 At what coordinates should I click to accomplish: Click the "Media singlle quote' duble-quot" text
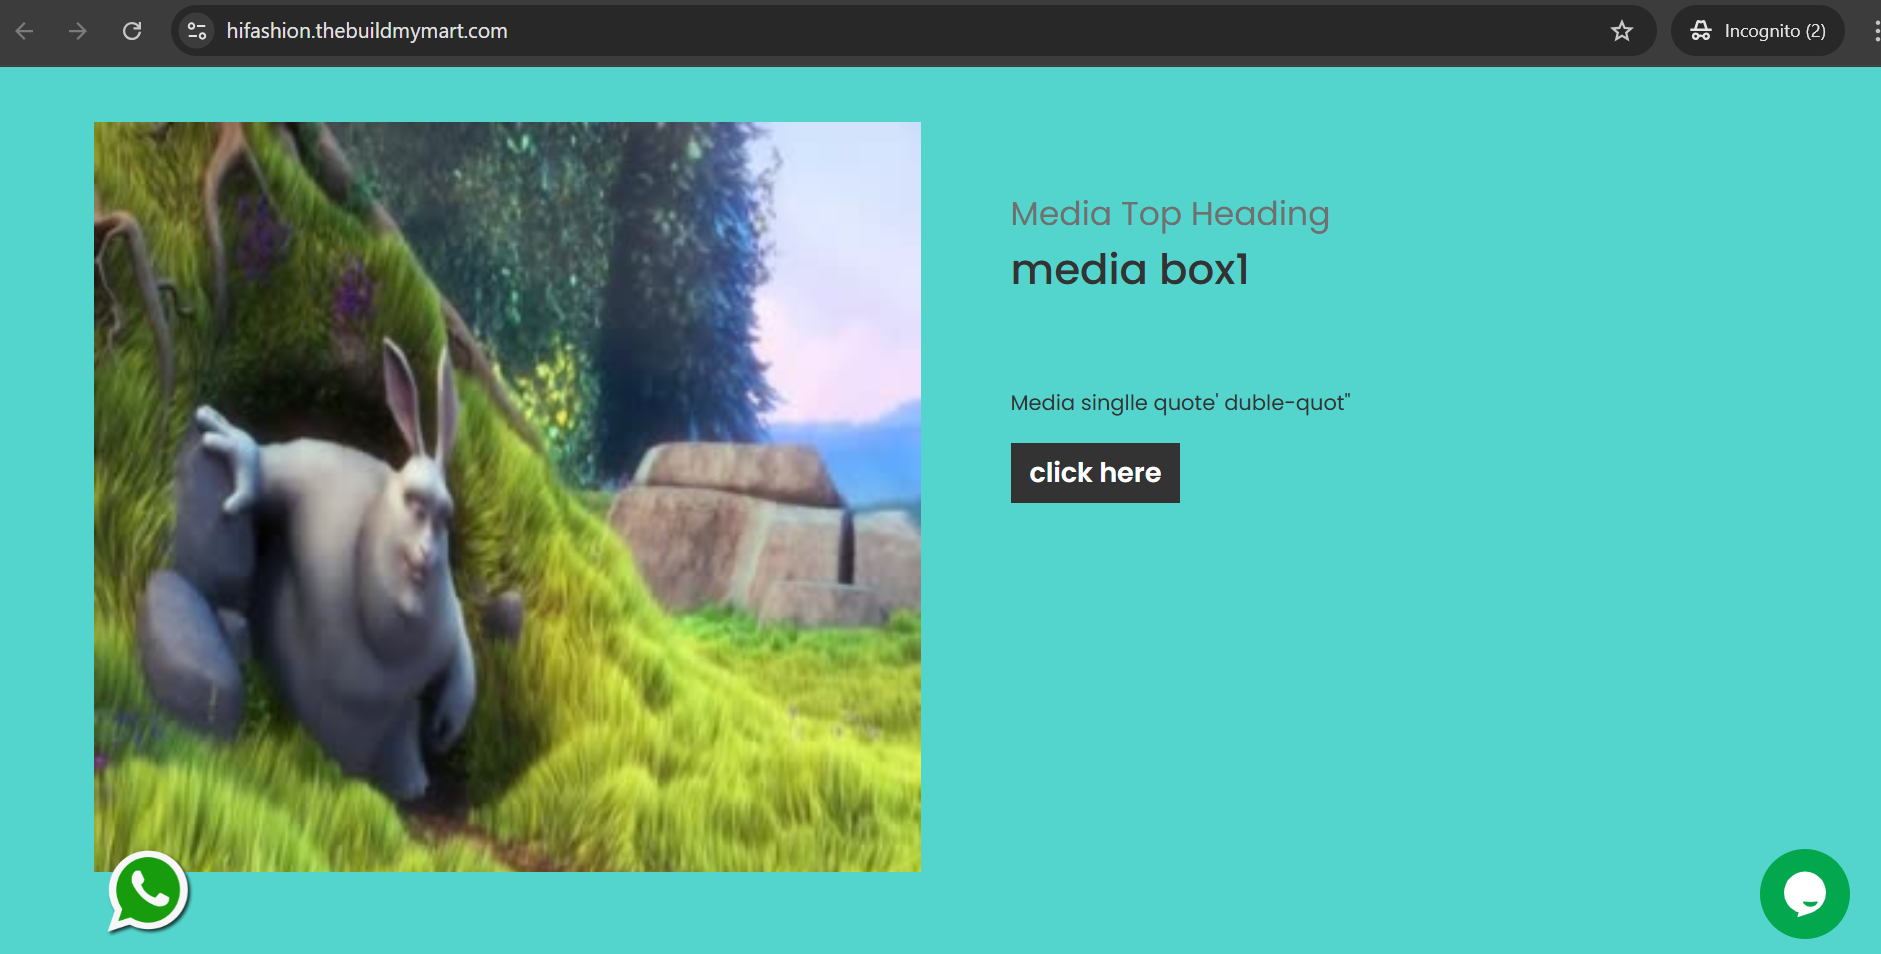tap(1181, 403)
